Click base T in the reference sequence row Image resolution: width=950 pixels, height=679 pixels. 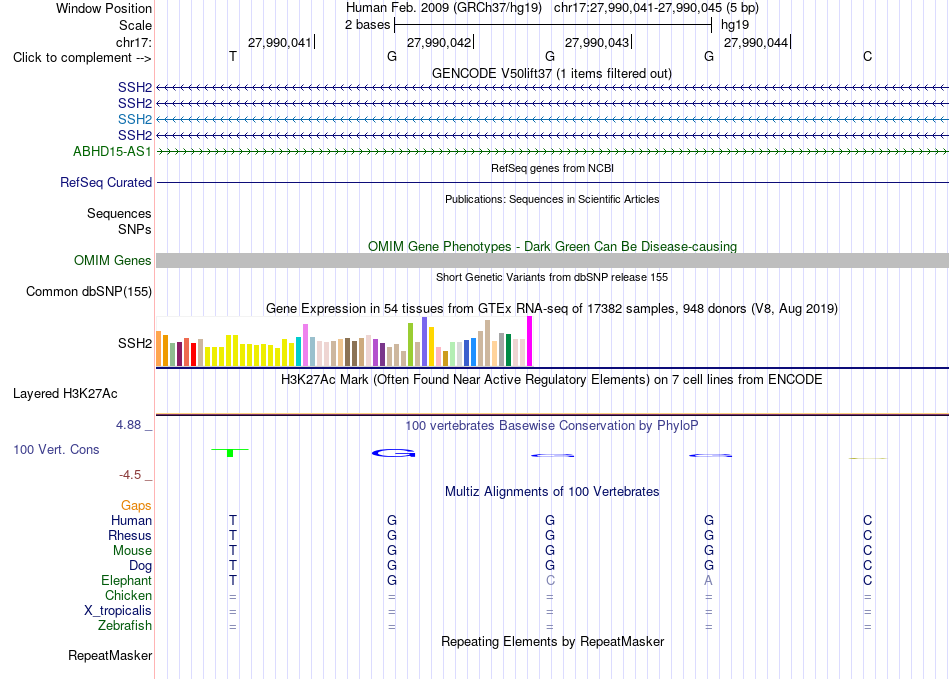(x=233, y=56)
